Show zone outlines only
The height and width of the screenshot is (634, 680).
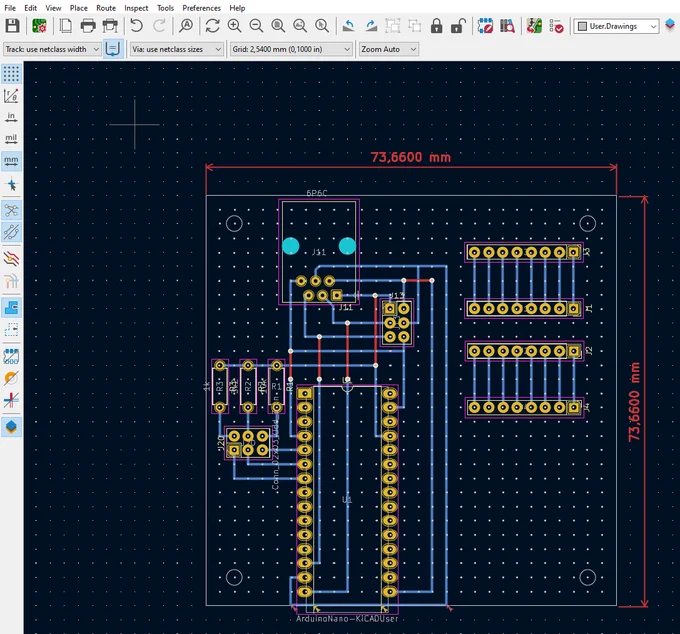pyautogui.click(x=11, y=330)
